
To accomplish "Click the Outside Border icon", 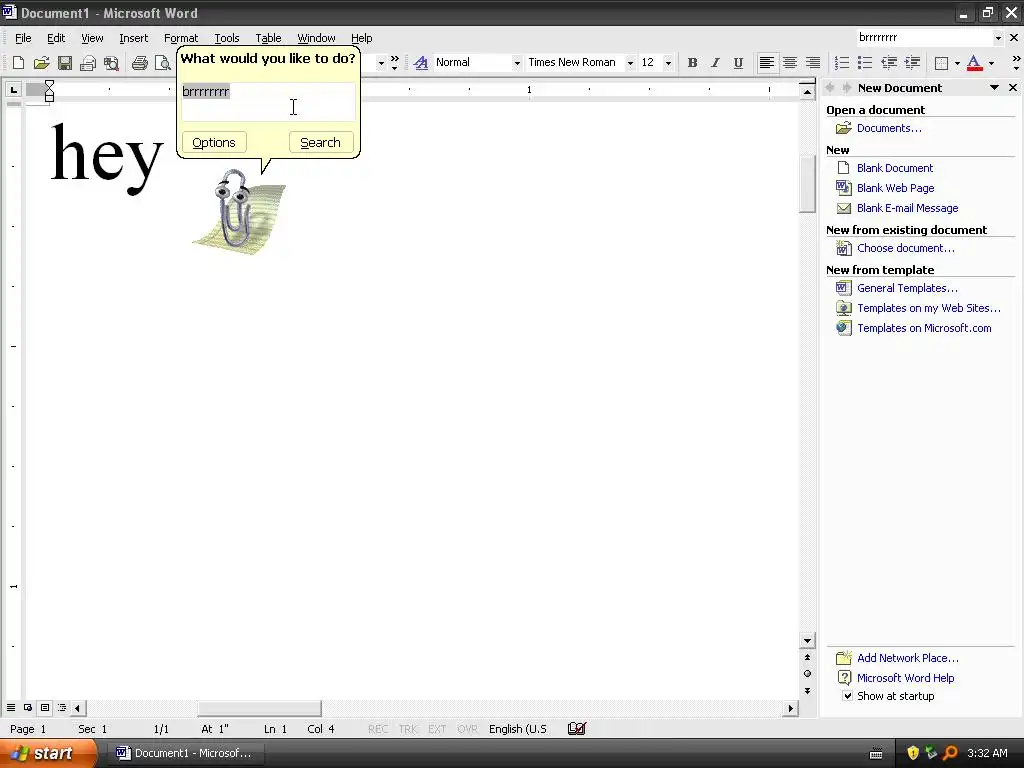I will pos(941,63).
